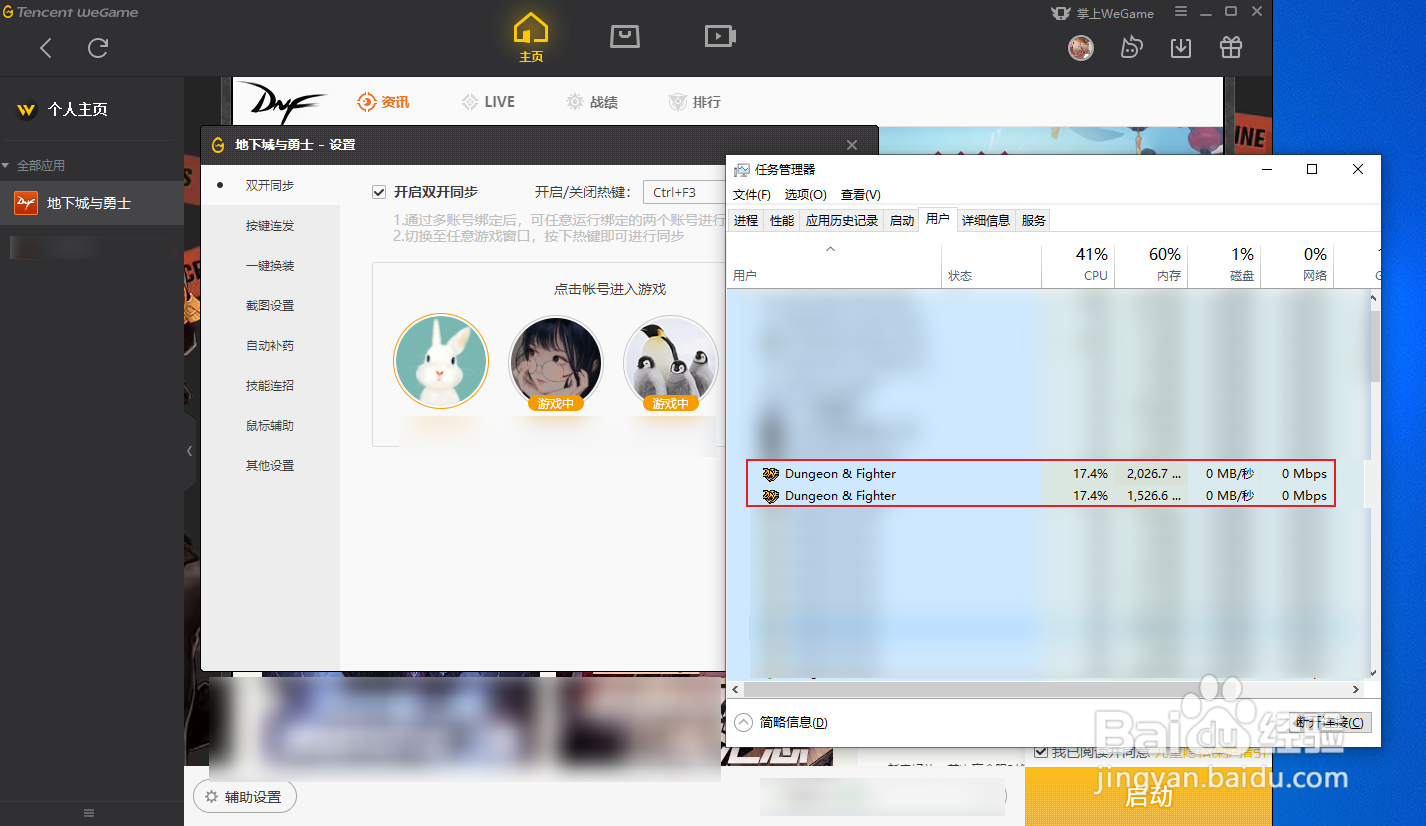This screenshot has height=826, width=1426.
Task: Select 一键换装 in settings sidebar
Action: click(x=270, y=266)
